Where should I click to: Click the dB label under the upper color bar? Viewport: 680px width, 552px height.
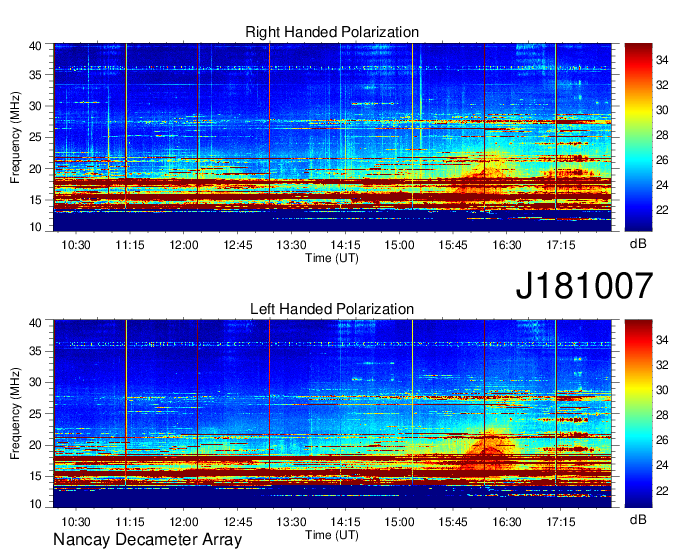click(638, 244)
